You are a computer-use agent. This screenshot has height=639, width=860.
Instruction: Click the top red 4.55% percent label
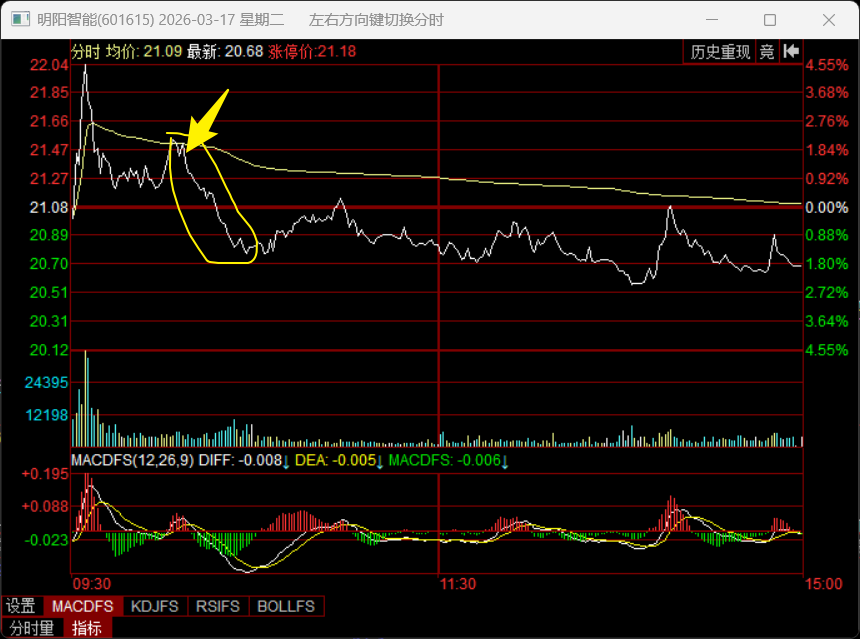(827, 65)
